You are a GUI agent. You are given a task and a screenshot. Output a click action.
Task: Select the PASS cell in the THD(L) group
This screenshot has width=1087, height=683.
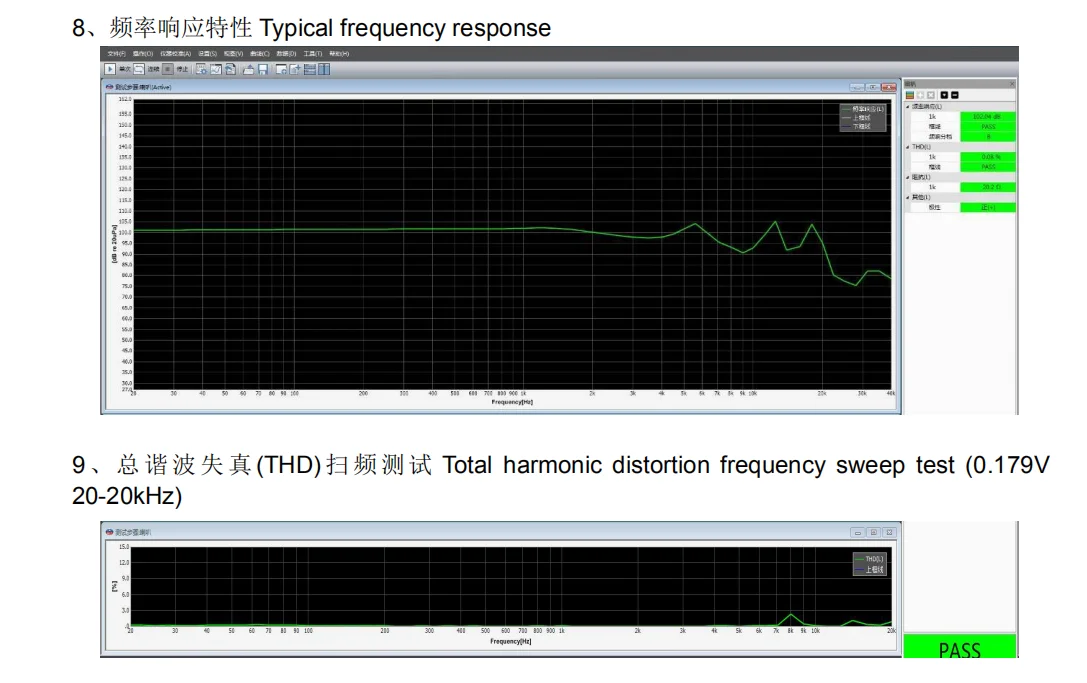coord(988,167)
